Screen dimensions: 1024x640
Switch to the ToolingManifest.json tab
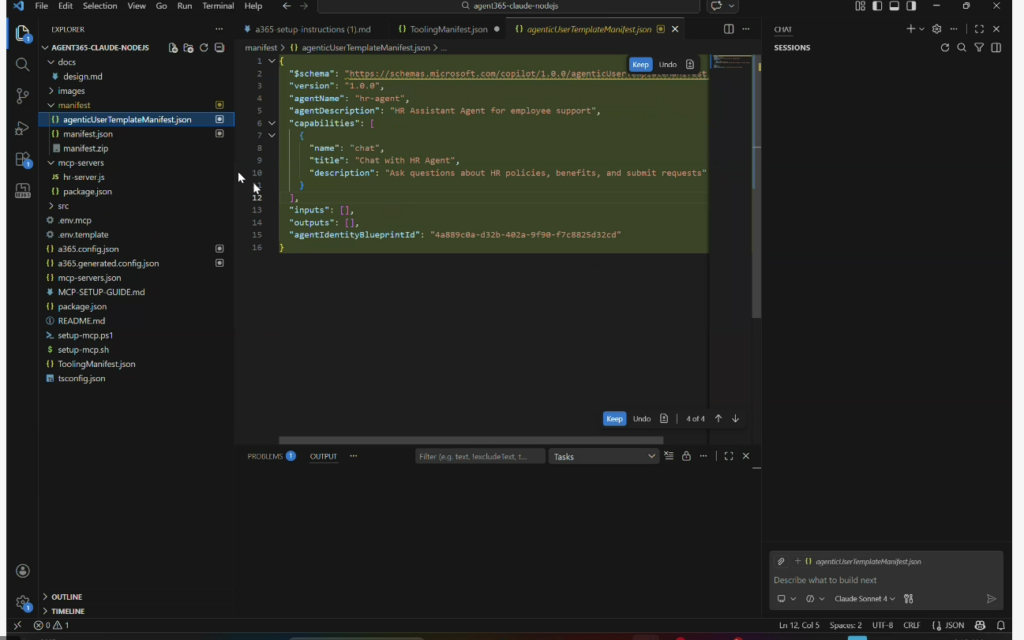coord(449,29)
